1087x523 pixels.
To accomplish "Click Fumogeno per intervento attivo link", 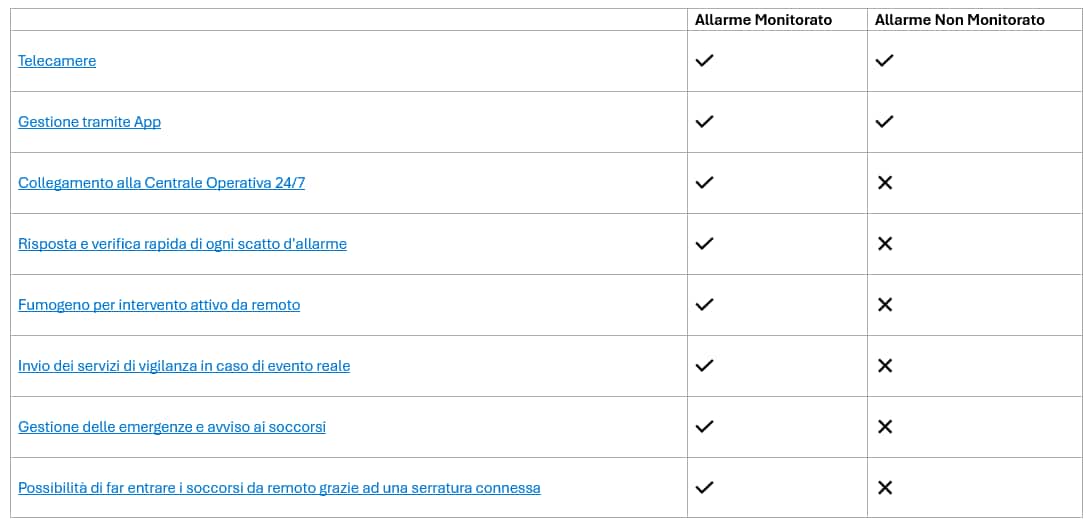I will click(159, 305).
